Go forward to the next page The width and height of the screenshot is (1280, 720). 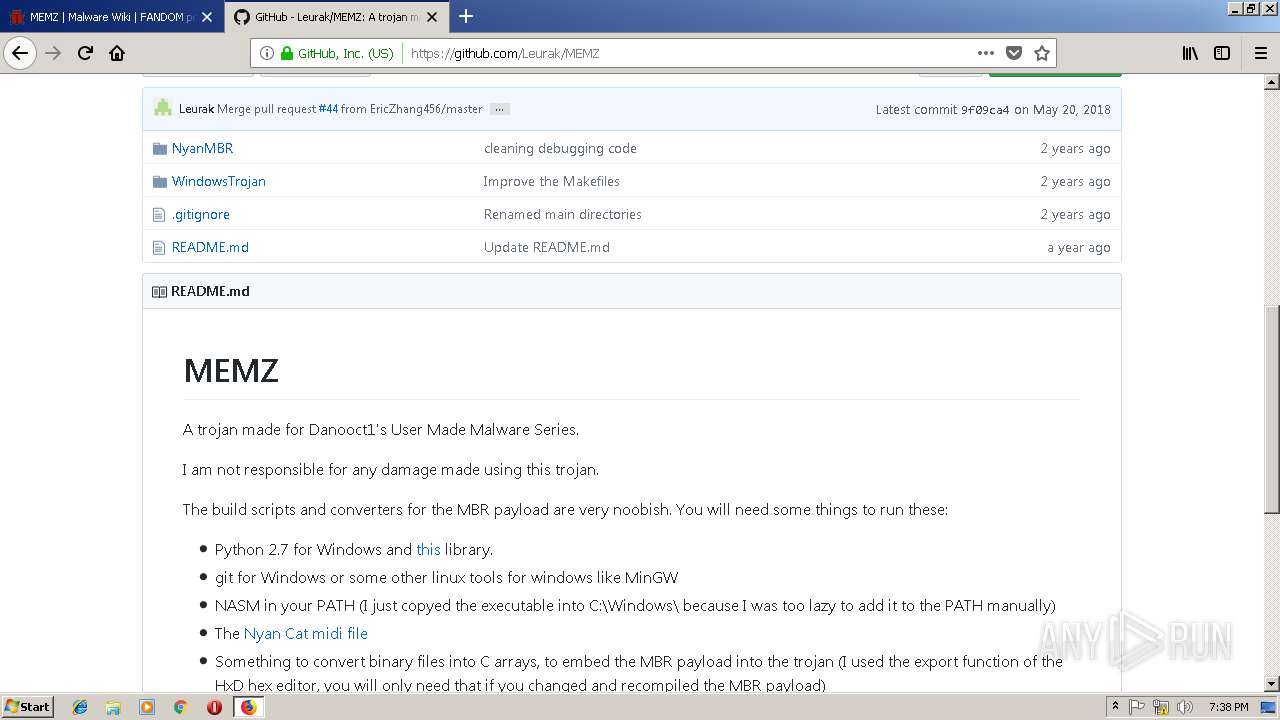click(x=54, y=53)
